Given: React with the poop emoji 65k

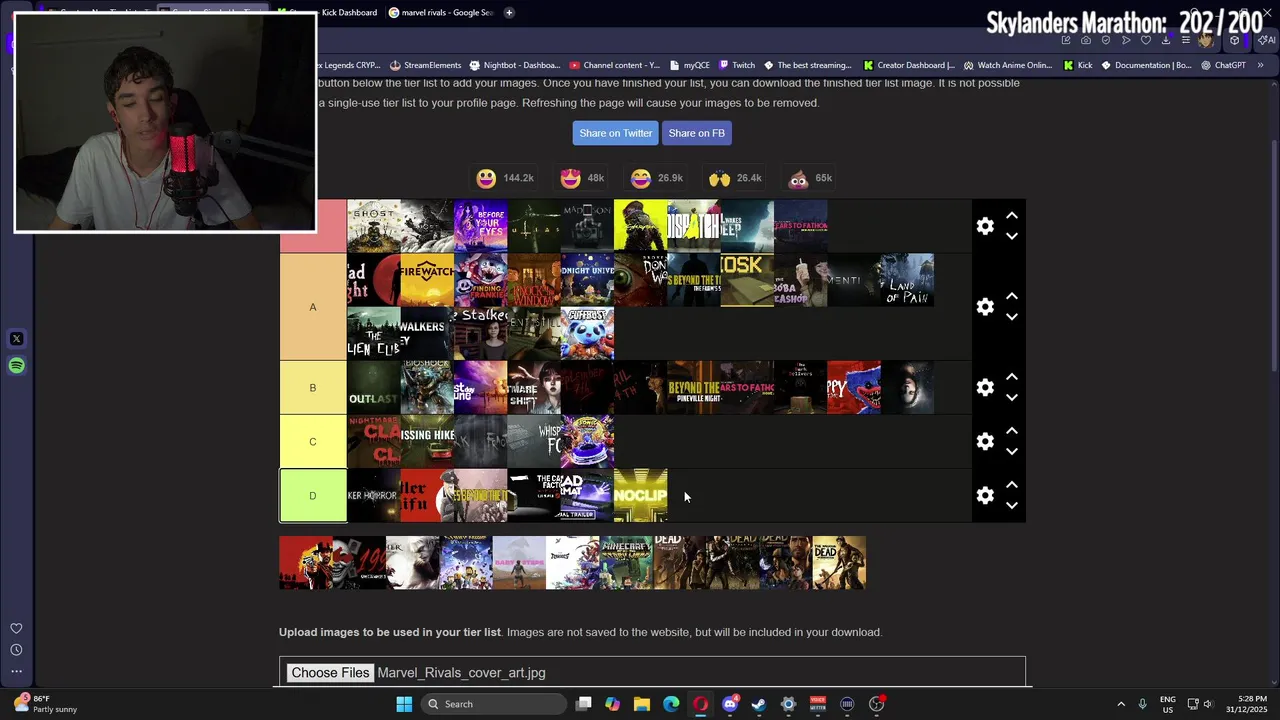Looking at the screenshot, I should [810, 178].
